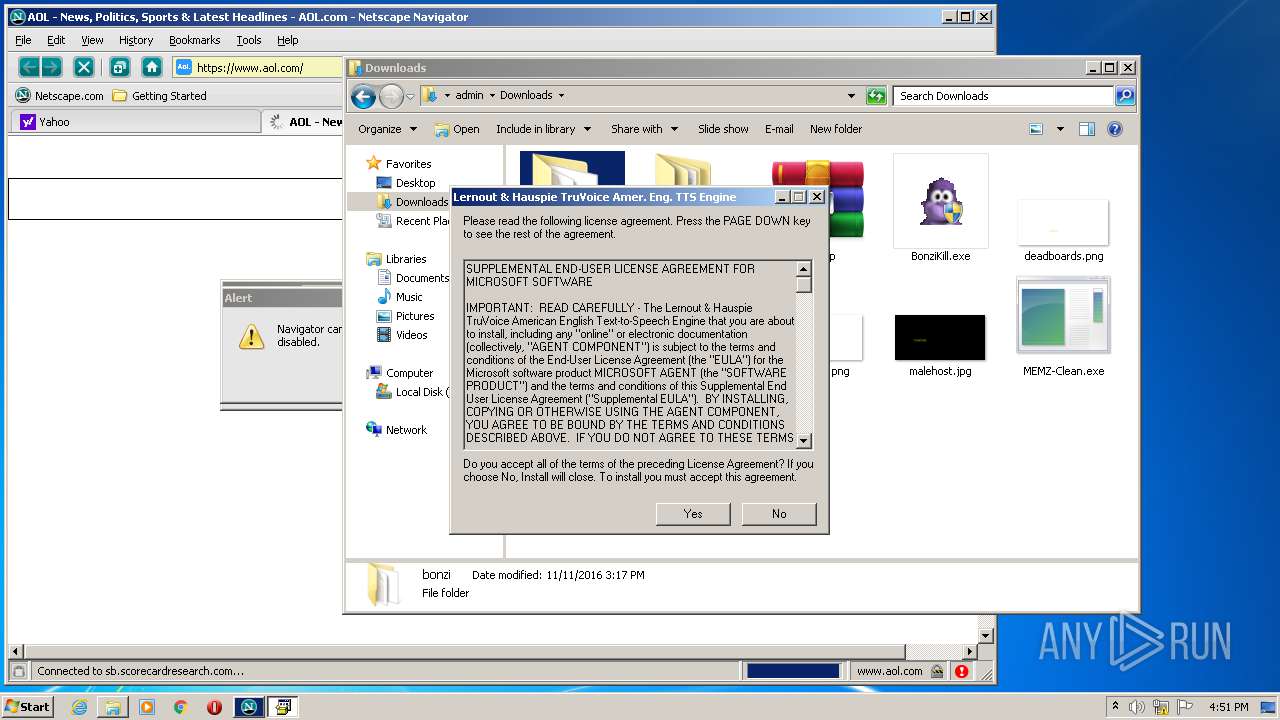Select deadboards.png file
Image resolution: width=1280 pixels, height=720 pixels.
click(1063, 230)
